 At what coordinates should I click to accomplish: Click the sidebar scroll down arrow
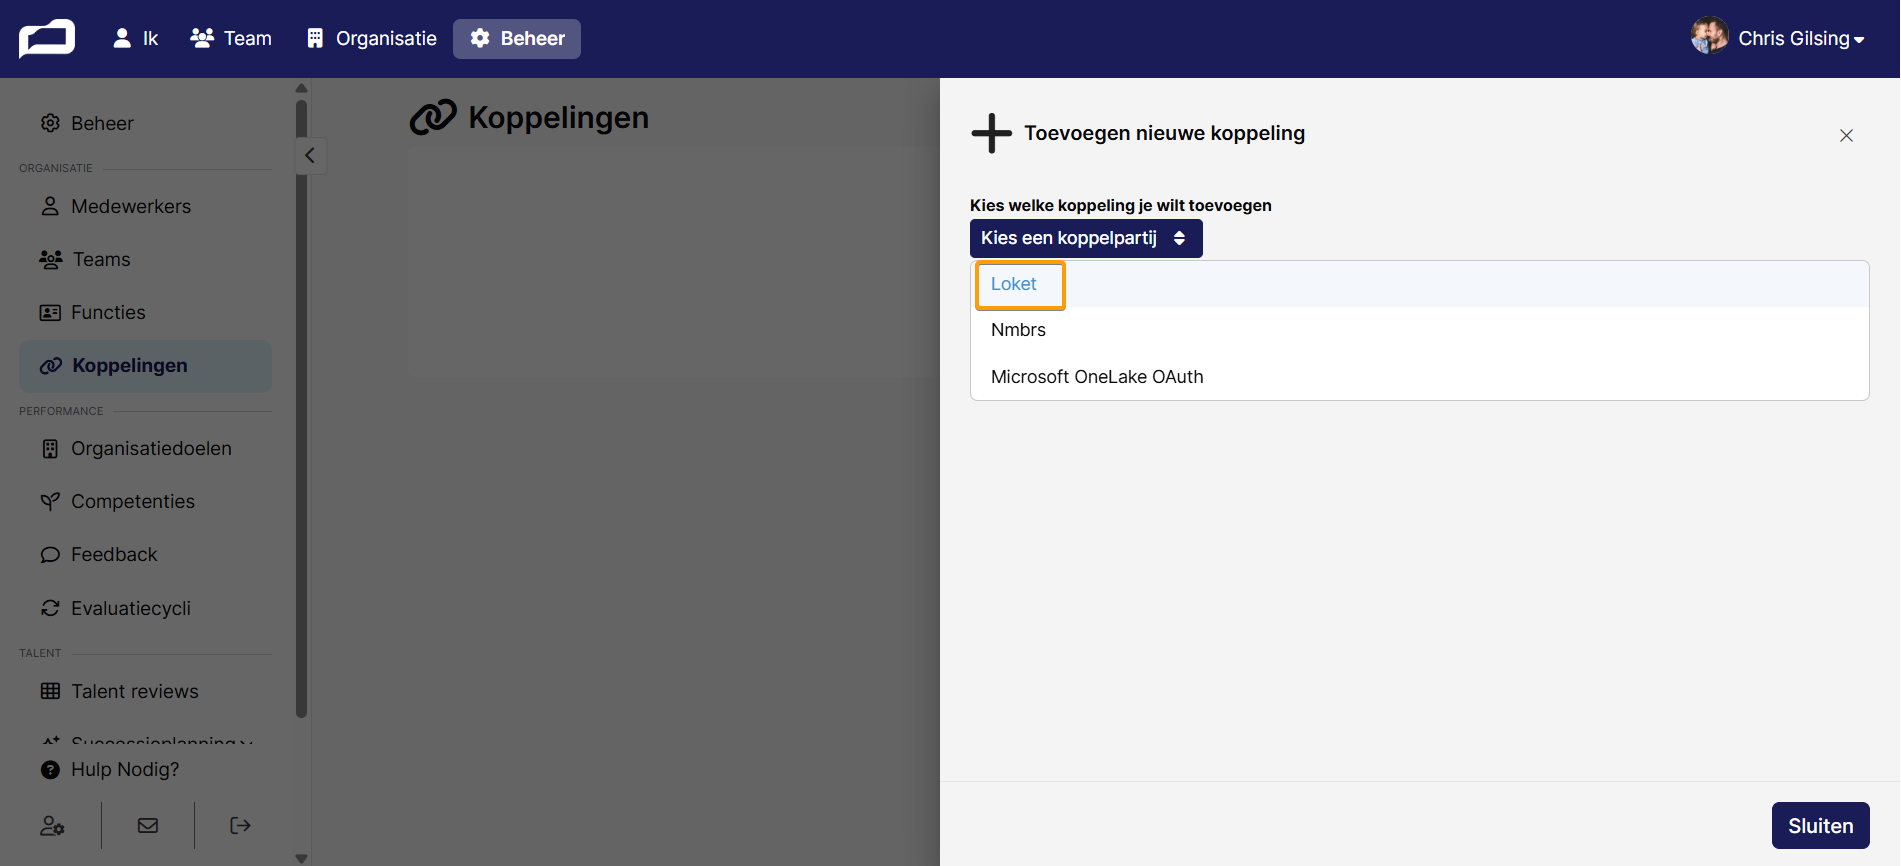coord(302,858)
